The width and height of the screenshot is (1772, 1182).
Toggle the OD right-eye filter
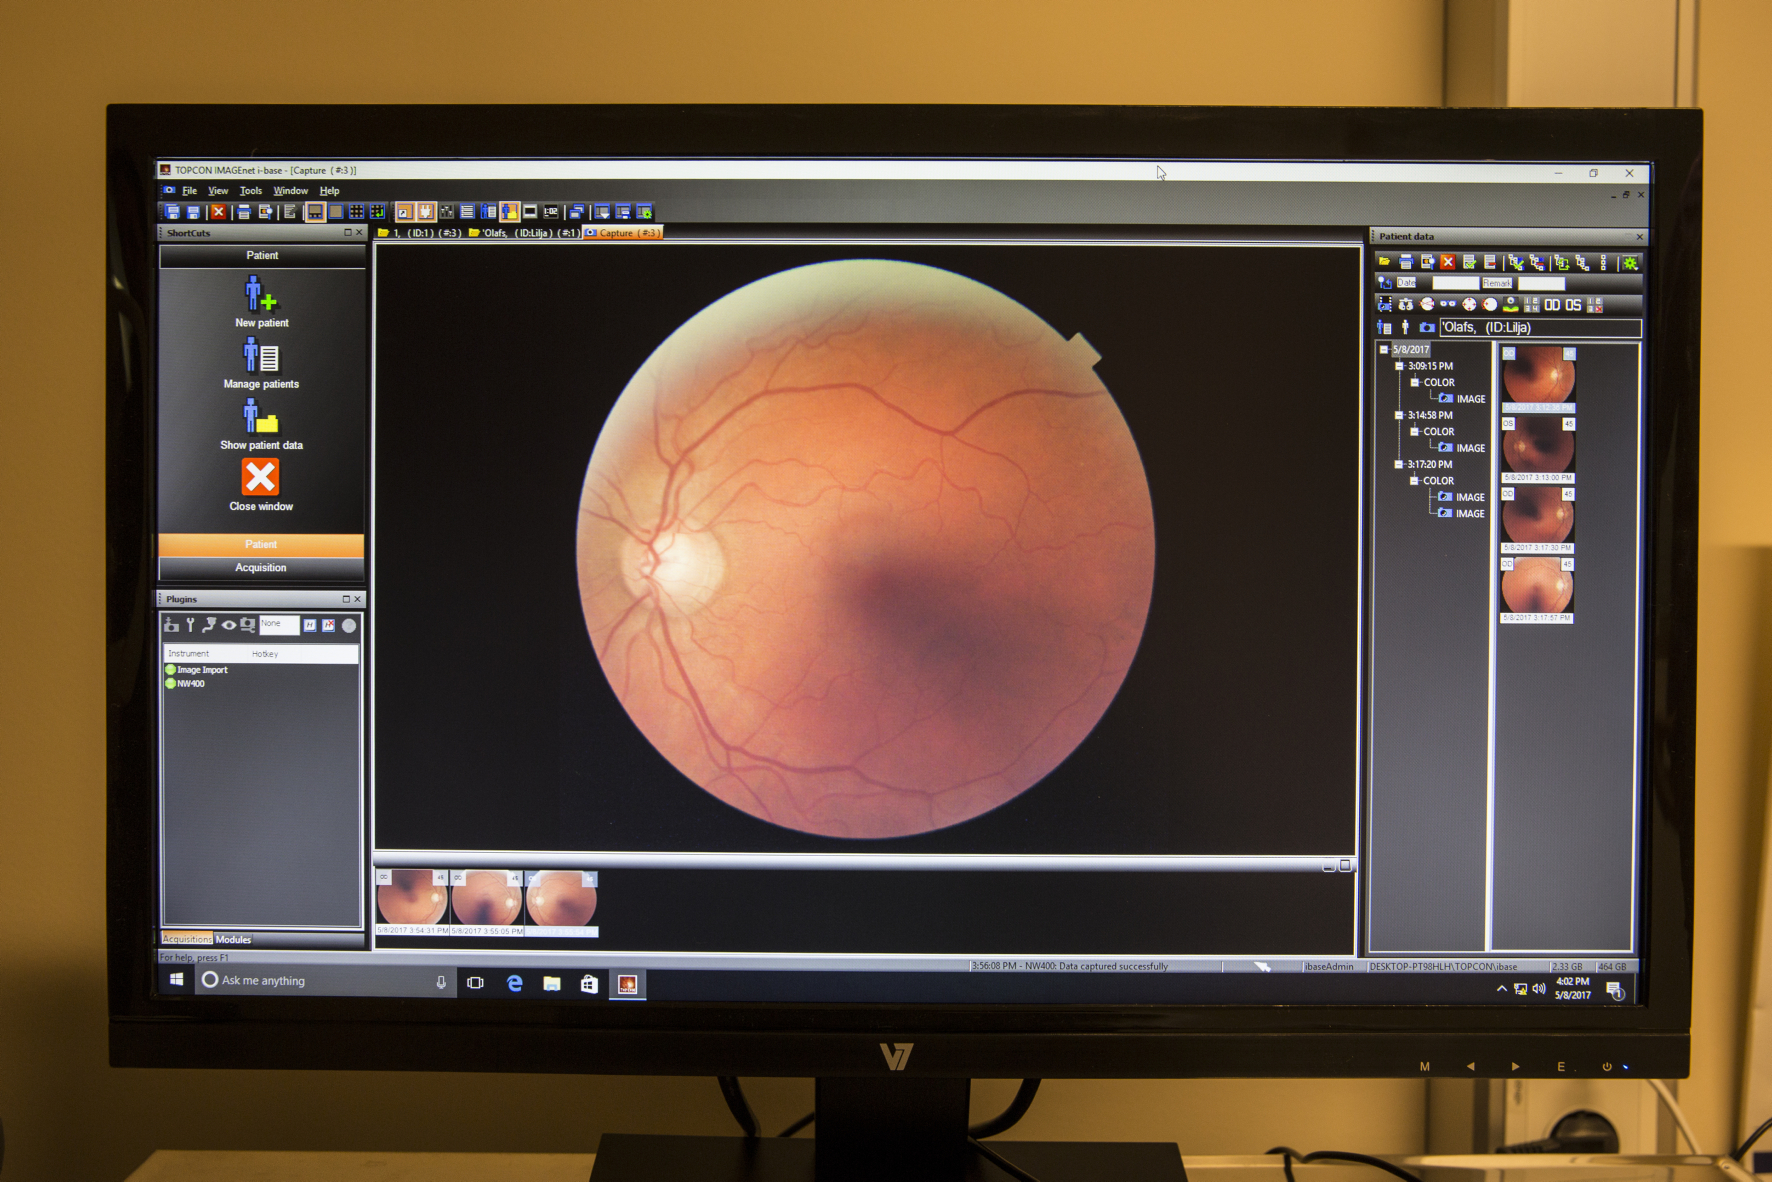(x=1552, y=305)
